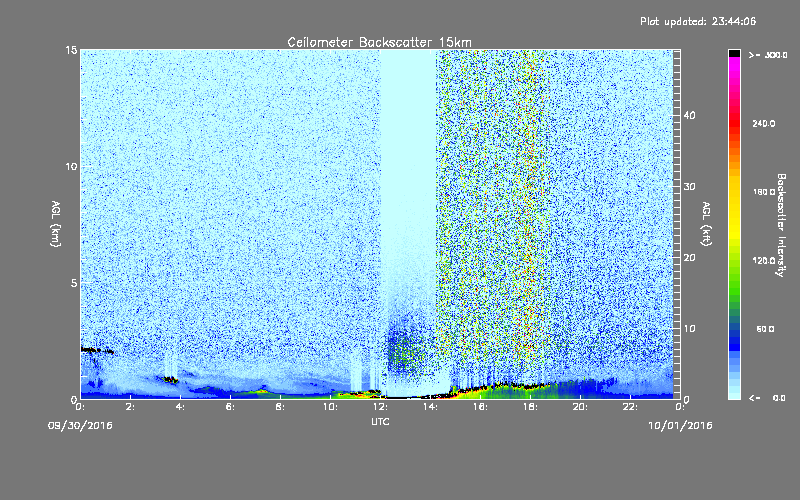
Task: Pick the '12:' hour tick label
Action: coord(381,407)
